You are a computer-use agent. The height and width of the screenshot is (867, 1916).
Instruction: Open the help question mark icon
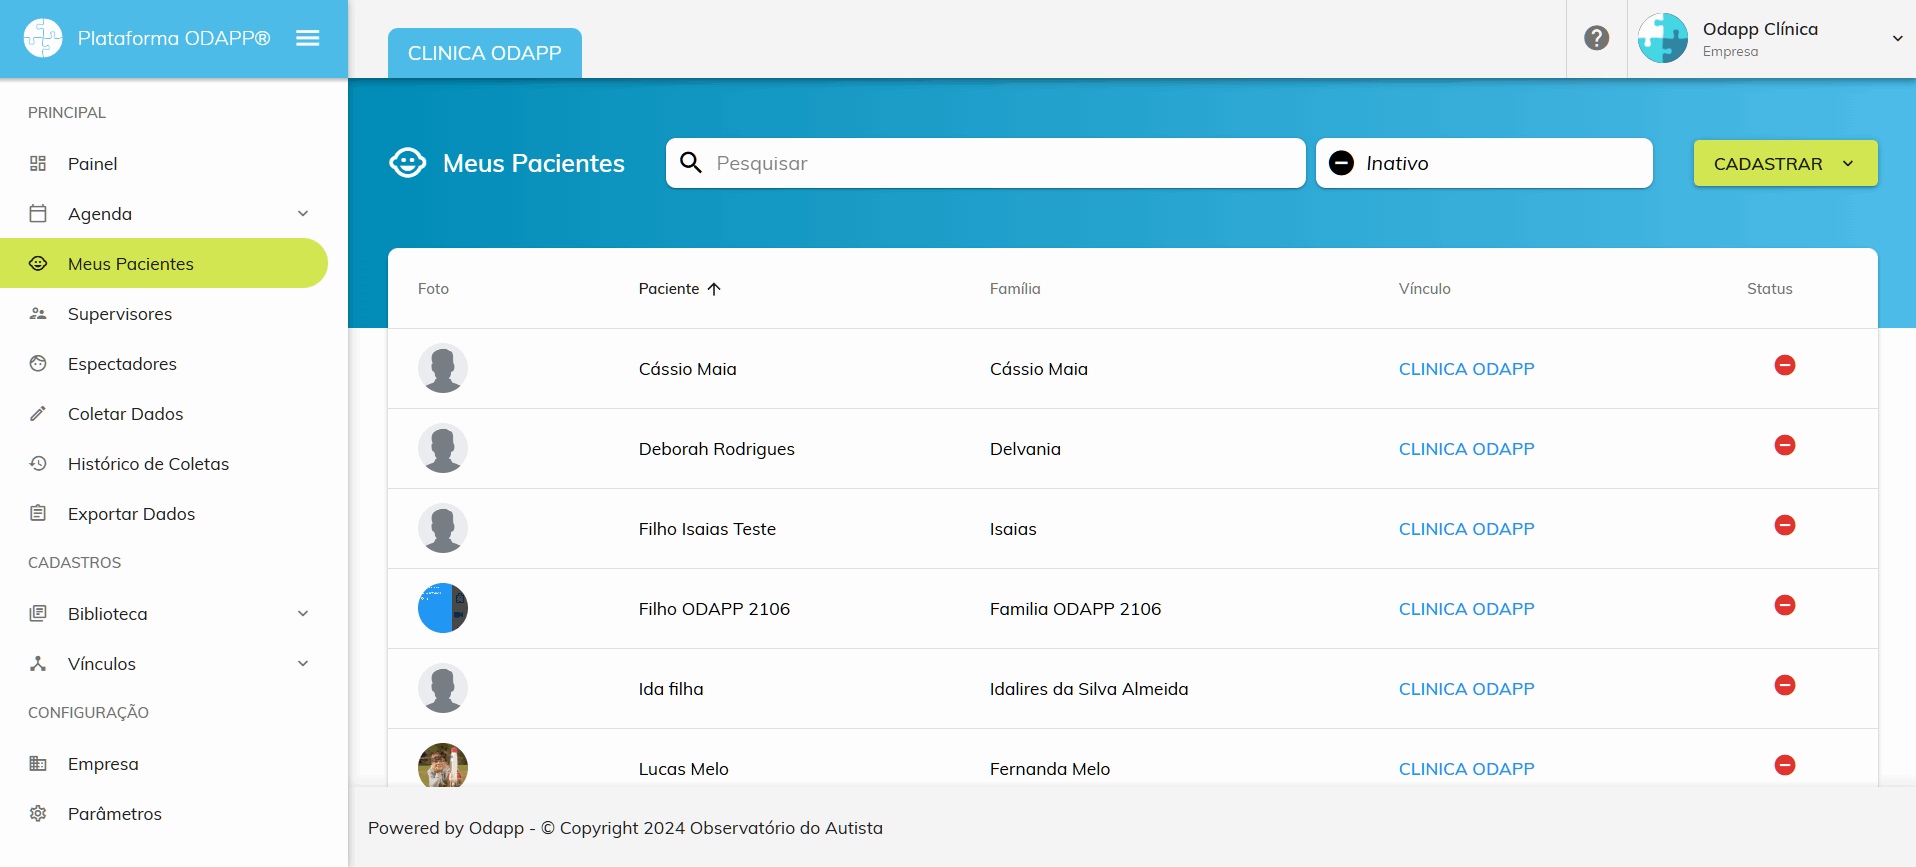point(1597,38)
